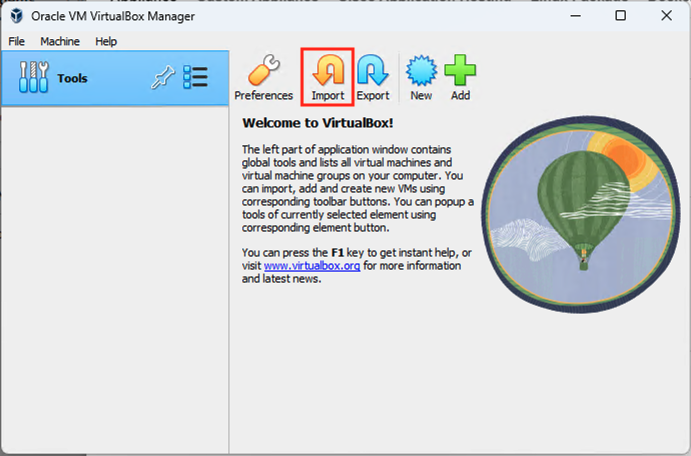Open the Tools list menu icon
Image resolution: width=691 pixels, height=456 pixels.
[195, 78]
